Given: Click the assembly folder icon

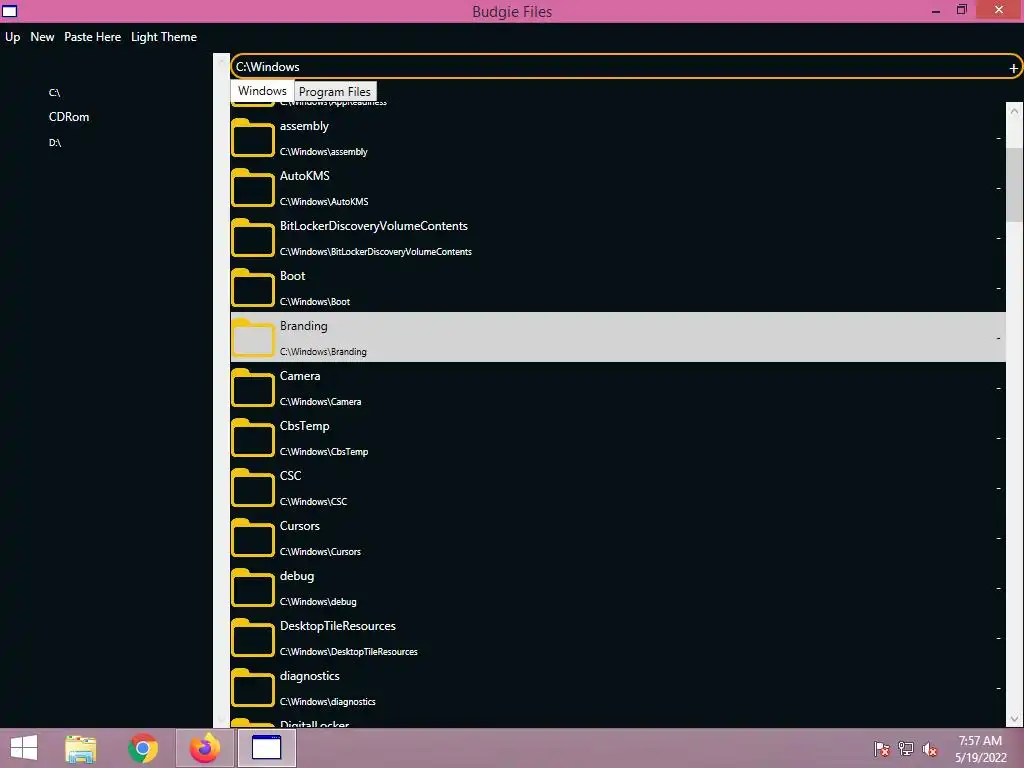Looking at the screenshot, I should pyautogui.click(x=253, y=138).
